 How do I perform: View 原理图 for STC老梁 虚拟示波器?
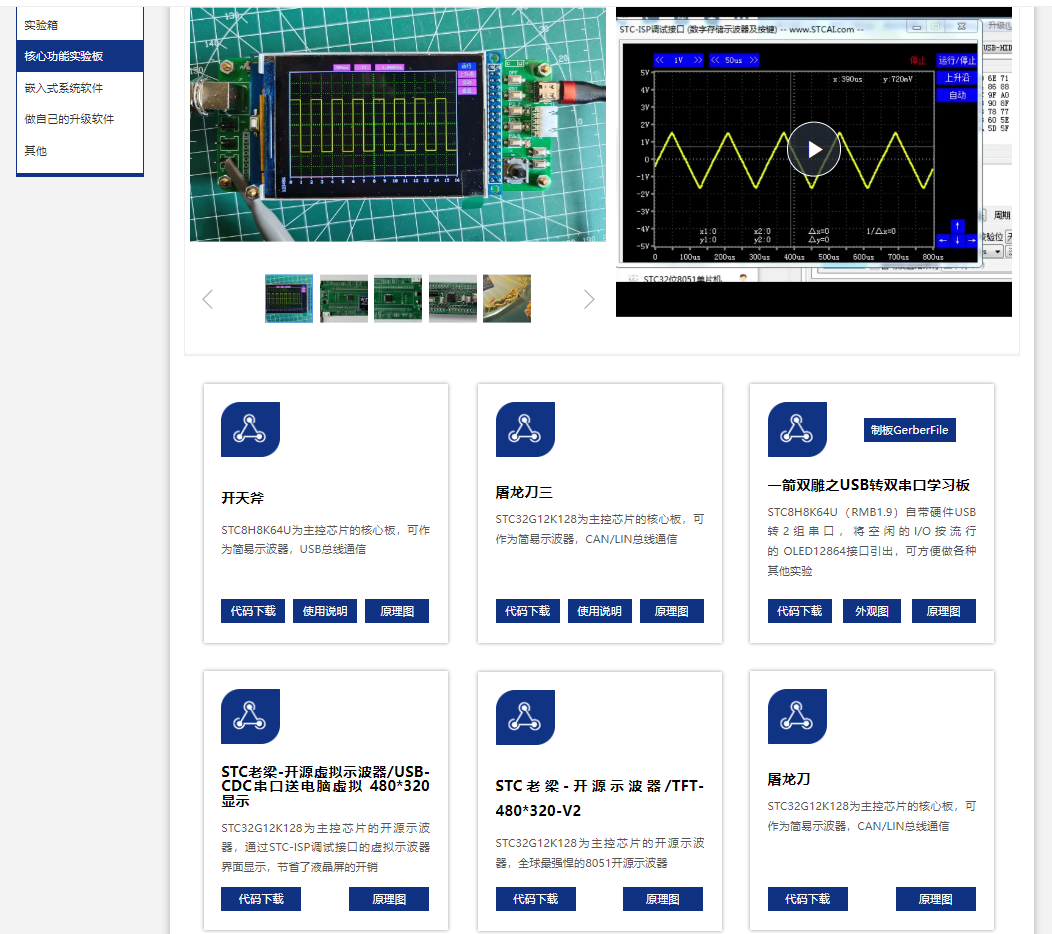[x=388, y=899]
